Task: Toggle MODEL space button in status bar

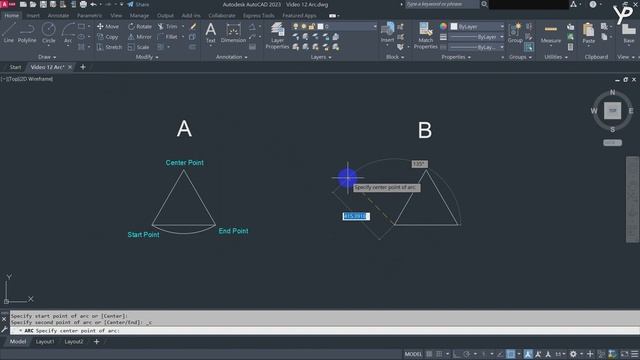Action: point(413,354)
